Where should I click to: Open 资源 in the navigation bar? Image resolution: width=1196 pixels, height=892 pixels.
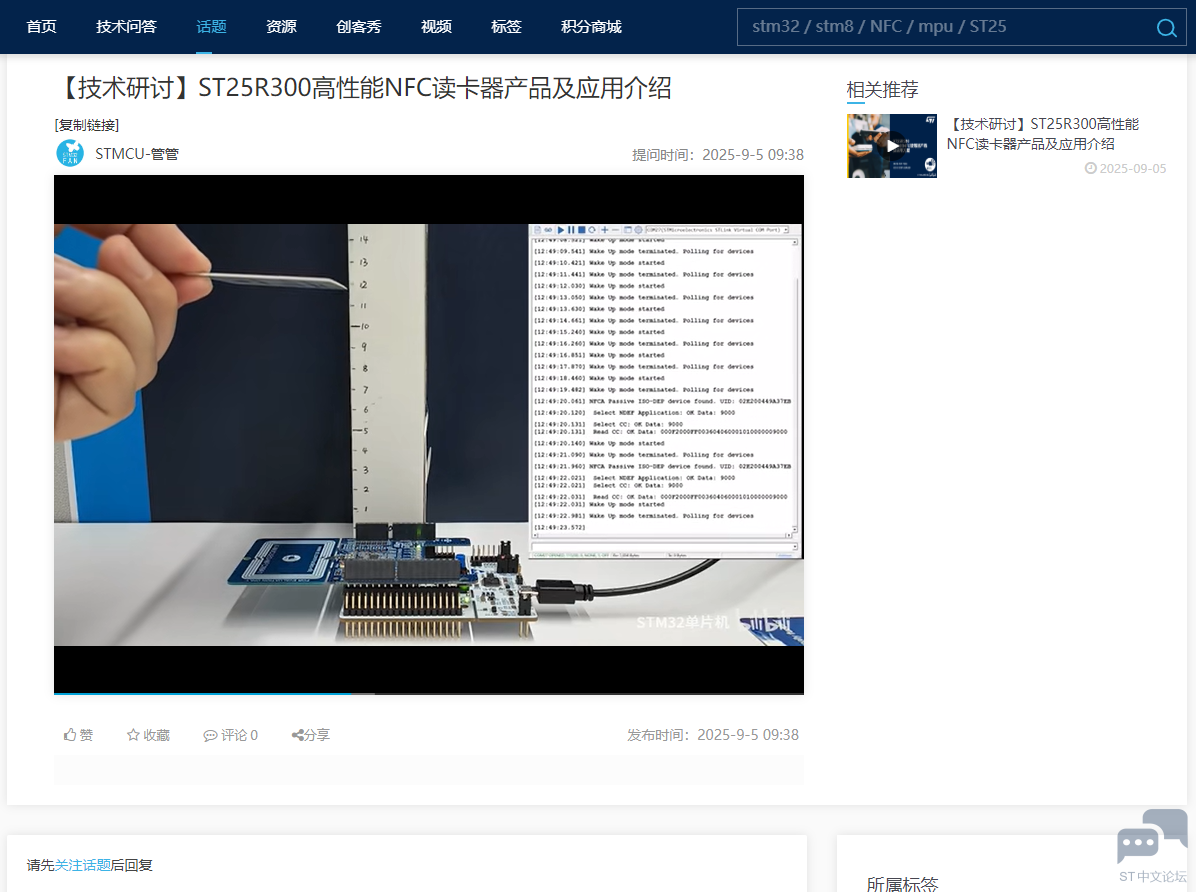281,27
